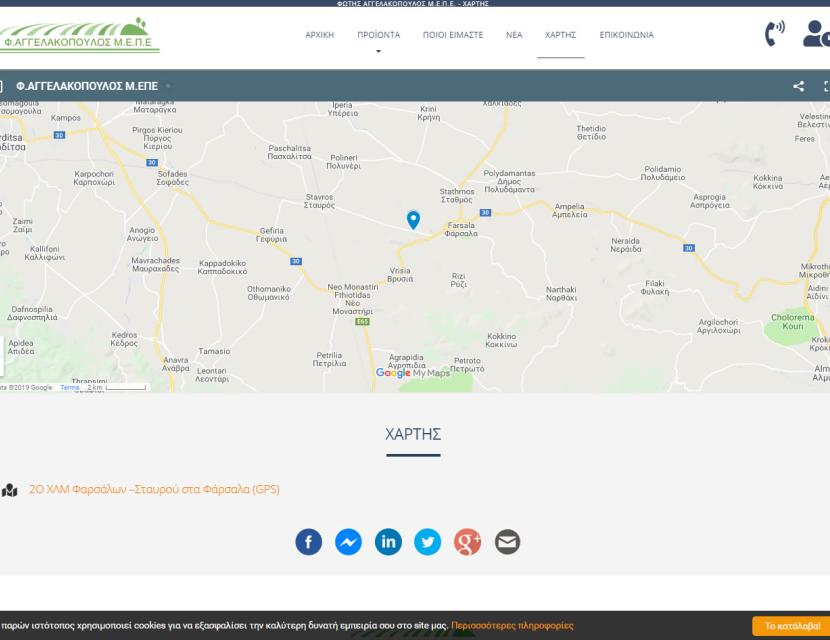This screenshot has width=830, height=640.
Task: Click the ΧΑΡΤΗΣ section heading below the map
Action: (413, 435)
